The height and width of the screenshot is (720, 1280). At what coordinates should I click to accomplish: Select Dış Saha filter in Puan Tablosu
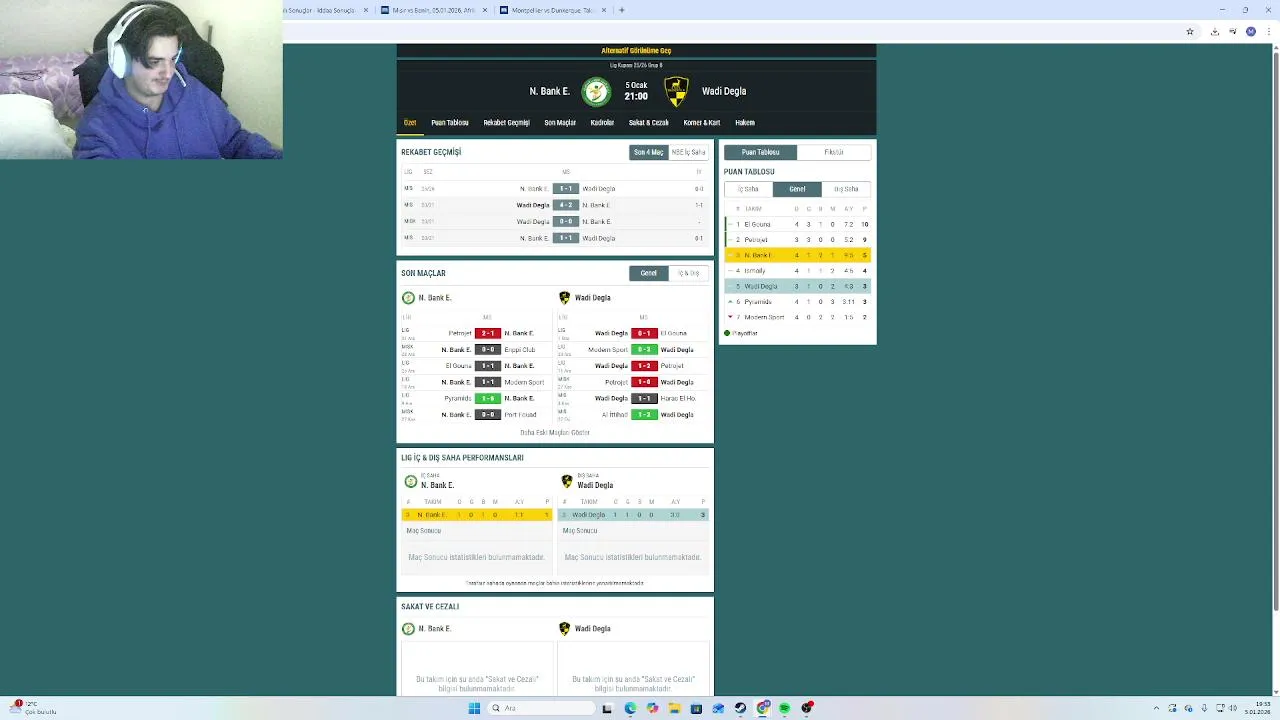coord(846,189)
